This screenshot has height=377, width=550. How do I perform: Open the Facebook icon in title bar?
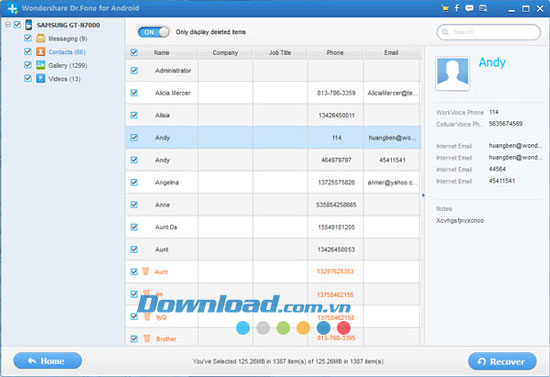click(457, 8)
